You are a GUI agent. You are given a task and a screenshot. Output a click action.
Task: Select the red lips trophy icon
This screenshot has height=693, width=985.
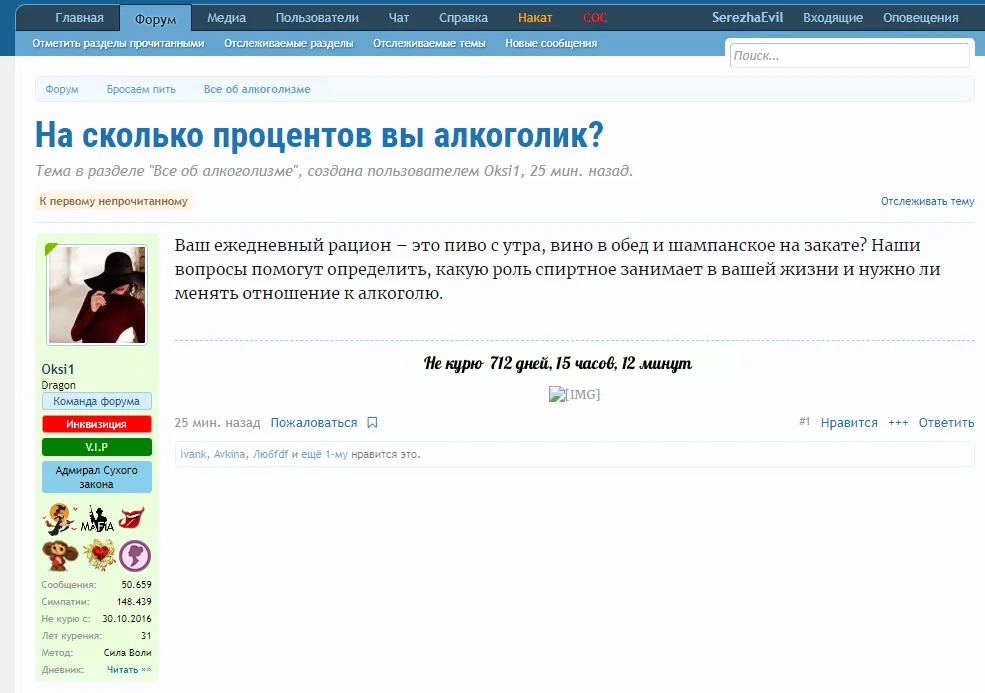pos(132,518)
